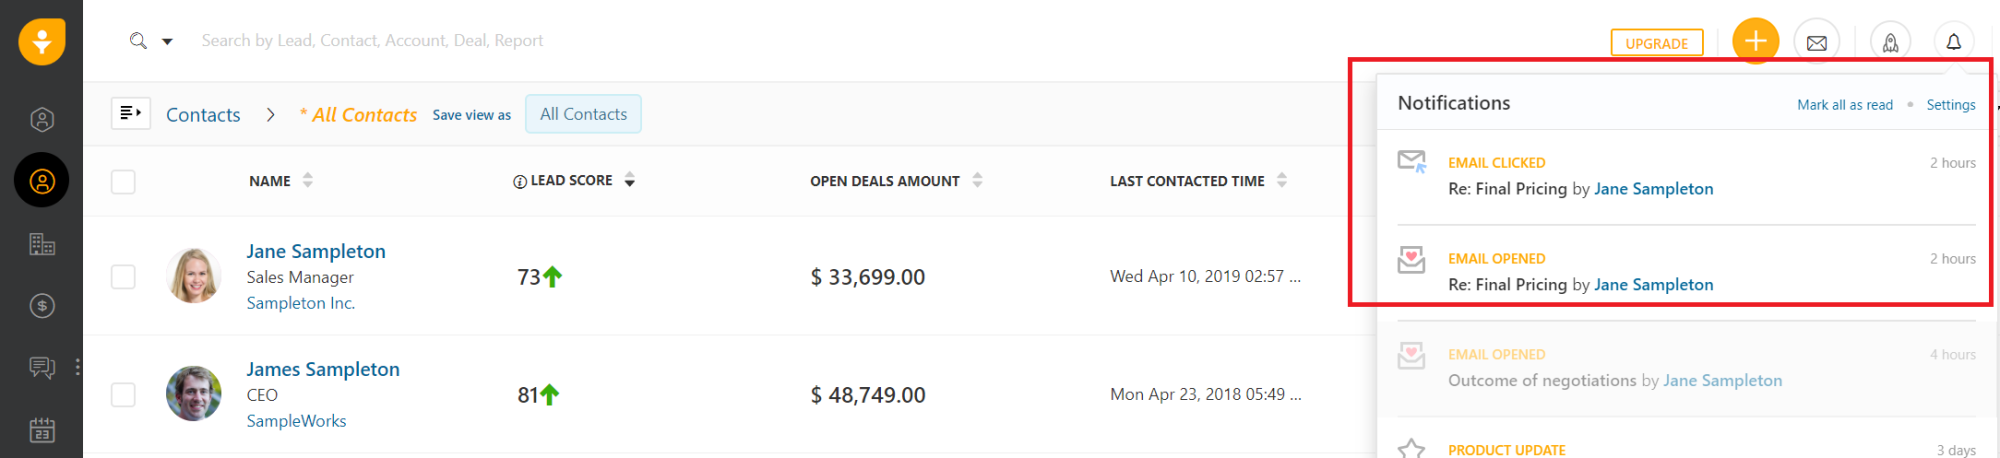Screen dimensions: 2000x458
Task: Open Jane Sampleton's profile photo thumbnail
Action: coord(193,276)
